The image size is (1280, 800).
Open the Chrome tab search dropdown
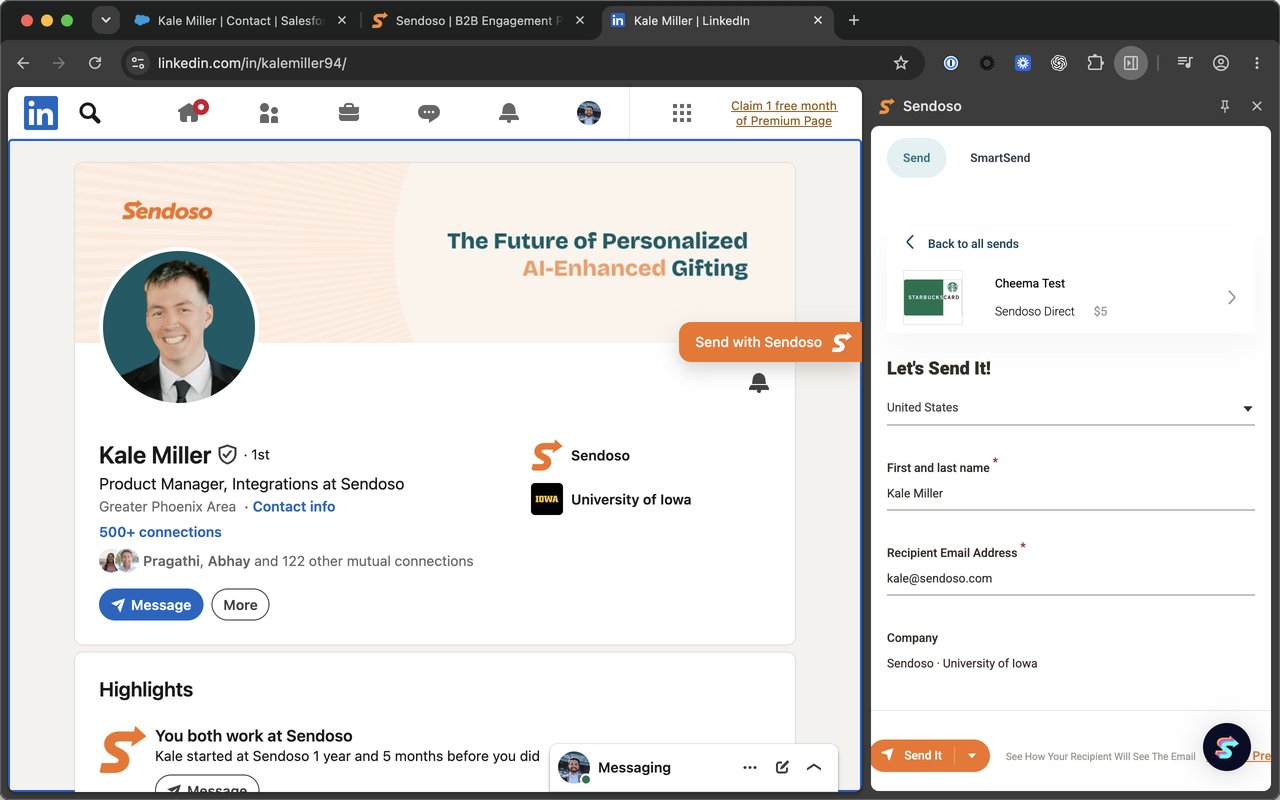[105, 20]
